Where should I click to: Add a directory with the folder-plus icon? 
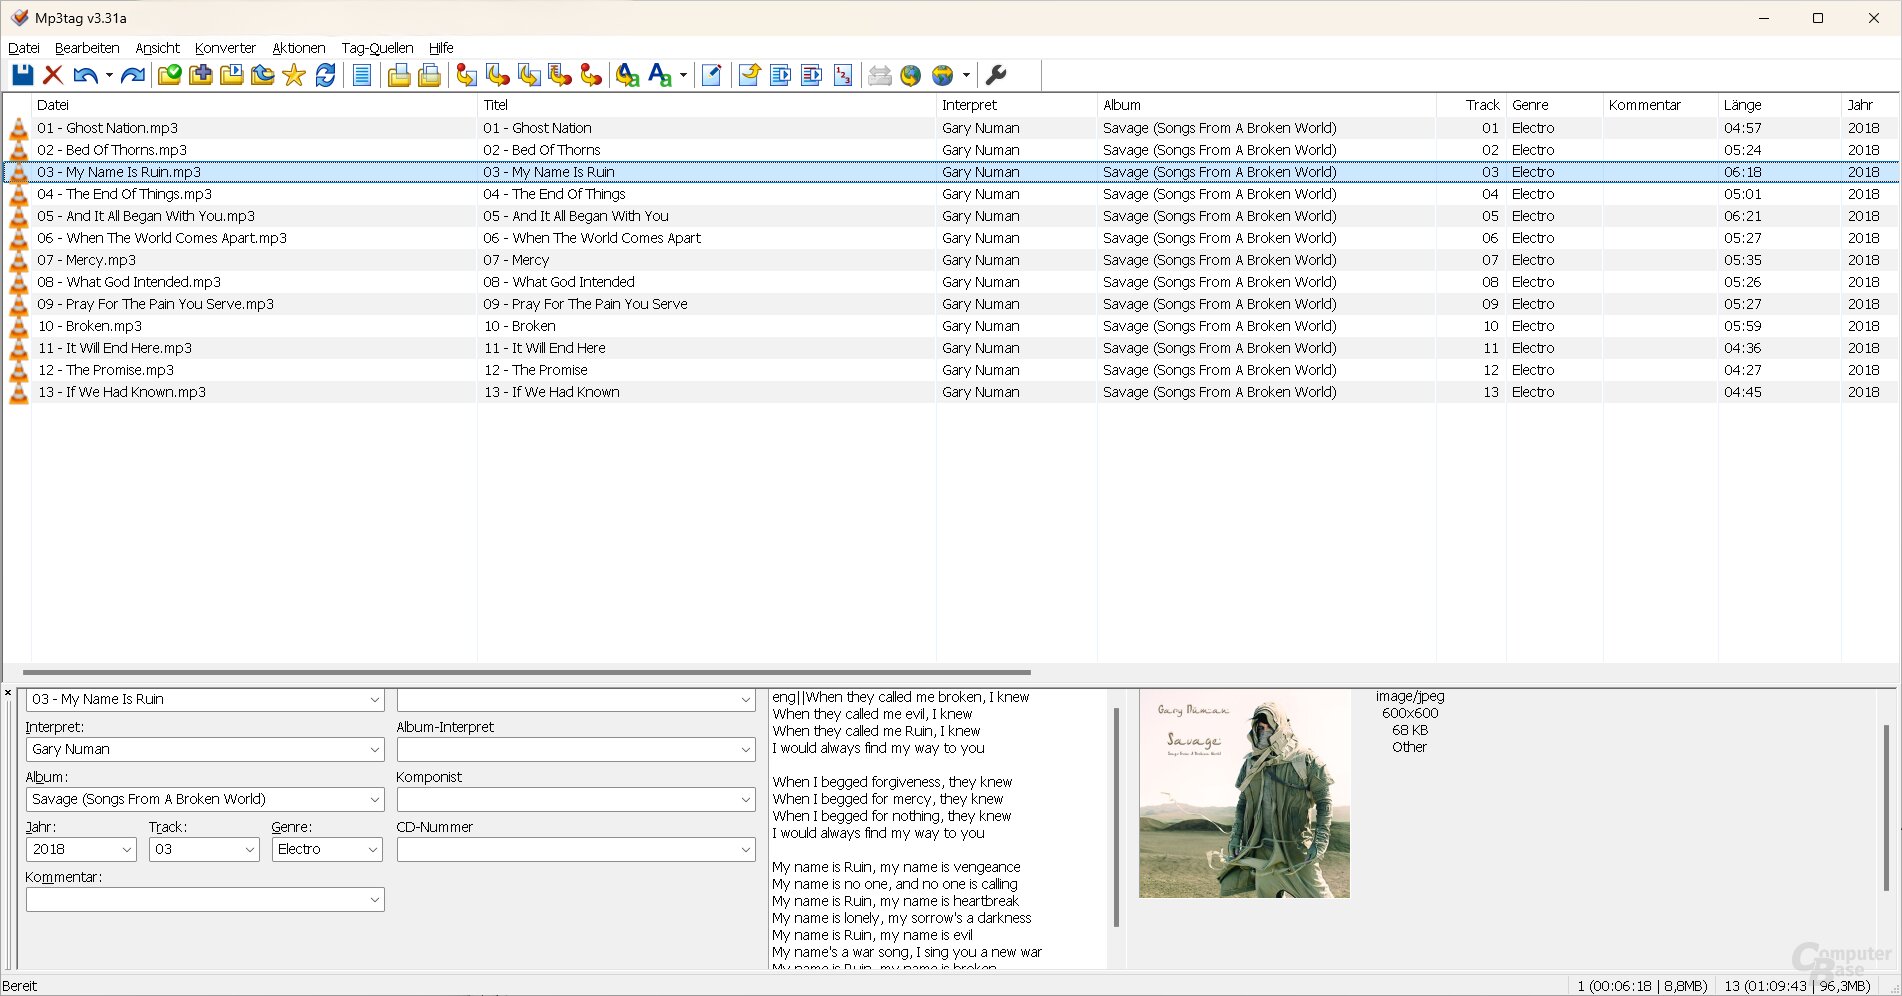click(201, 75)
